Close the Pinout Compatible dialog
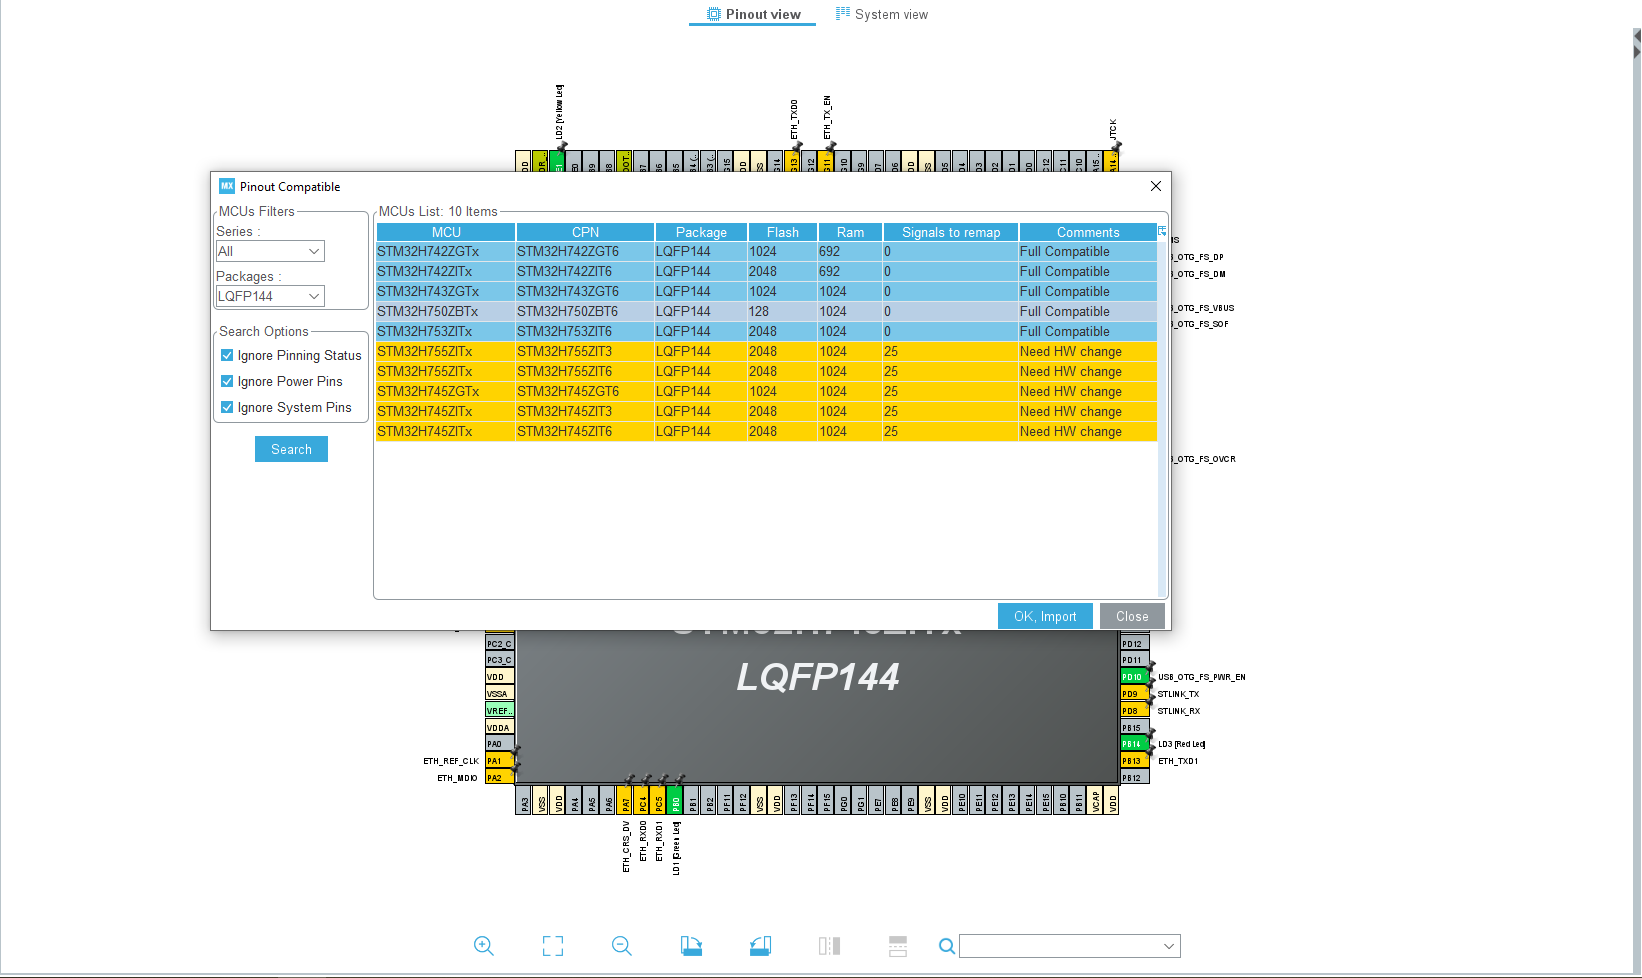Viewport: 1642px width, 978px height. coord(1155,186)
